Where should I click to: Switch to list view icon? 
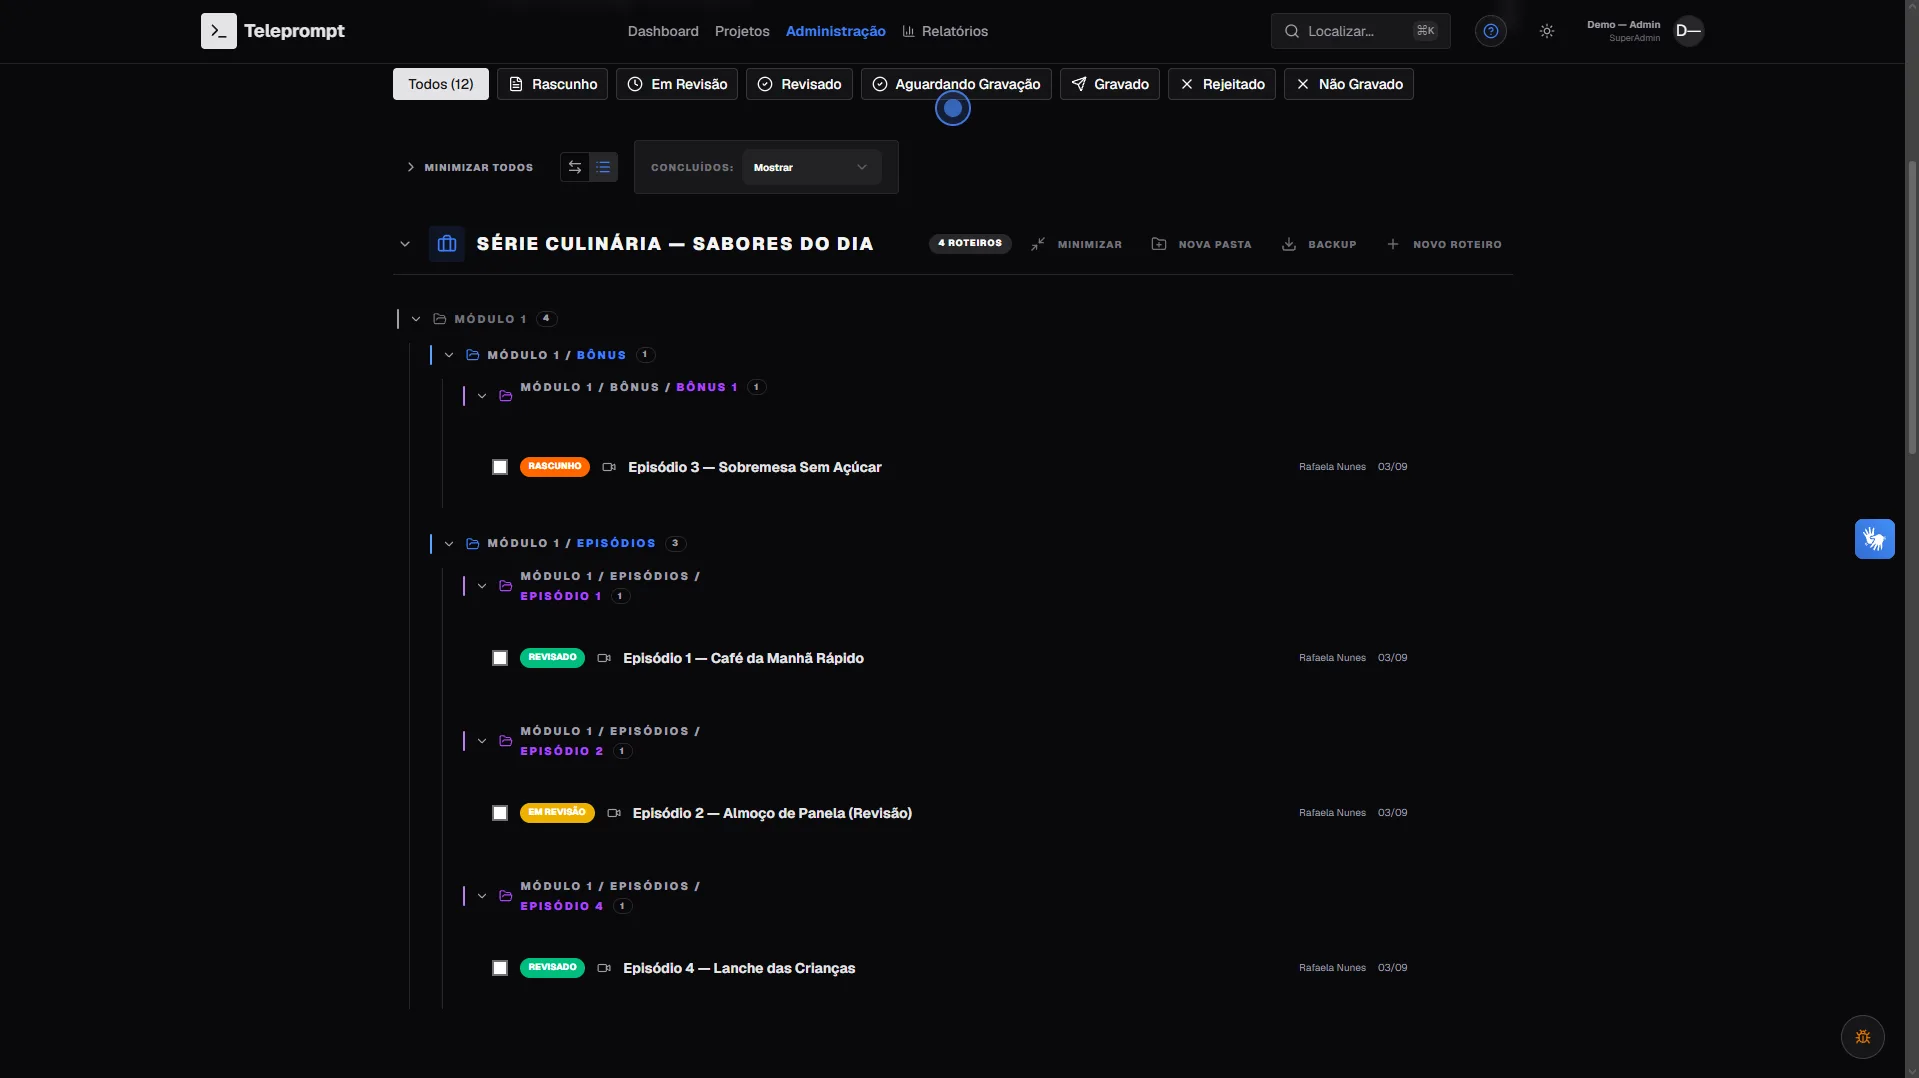click(x=603, y=167)
